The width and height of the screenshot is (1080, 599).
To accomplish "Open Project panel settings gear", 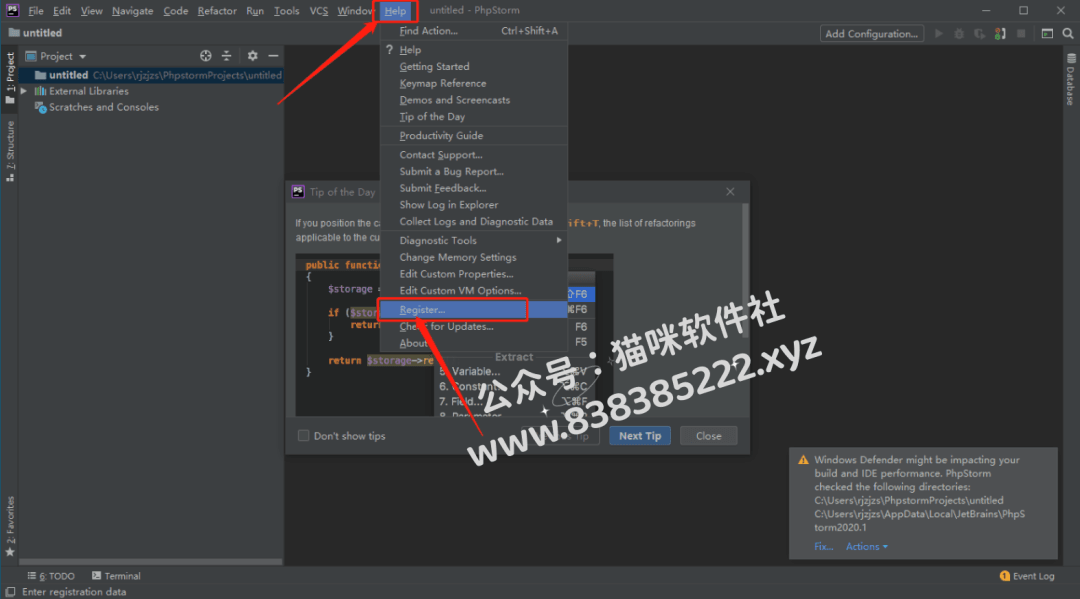I will (253, 56).
